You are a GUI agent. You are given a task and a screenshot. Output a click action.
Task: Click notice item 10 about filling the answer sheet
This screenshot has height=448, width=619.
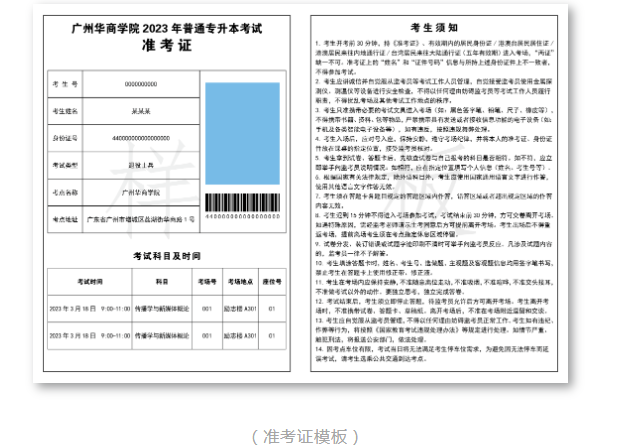434,268
